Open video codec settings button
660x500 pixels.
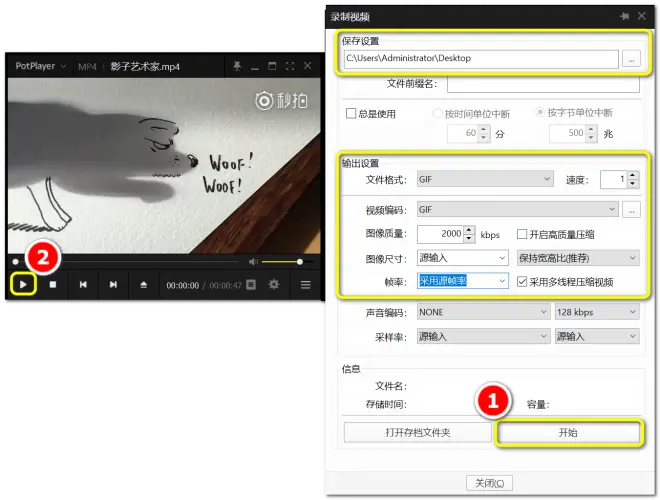click(x=631, y=210)
